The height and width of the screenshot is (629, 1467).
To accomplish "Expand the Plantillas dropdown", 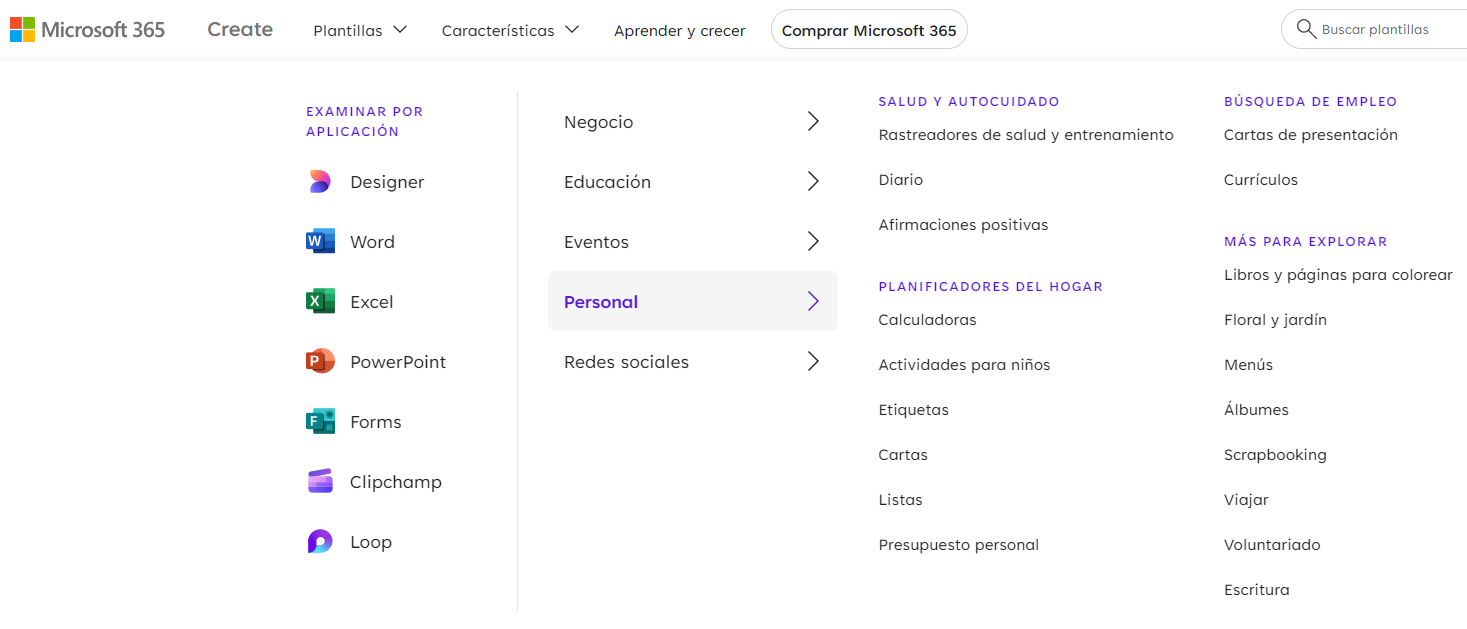I will point(360,30).
